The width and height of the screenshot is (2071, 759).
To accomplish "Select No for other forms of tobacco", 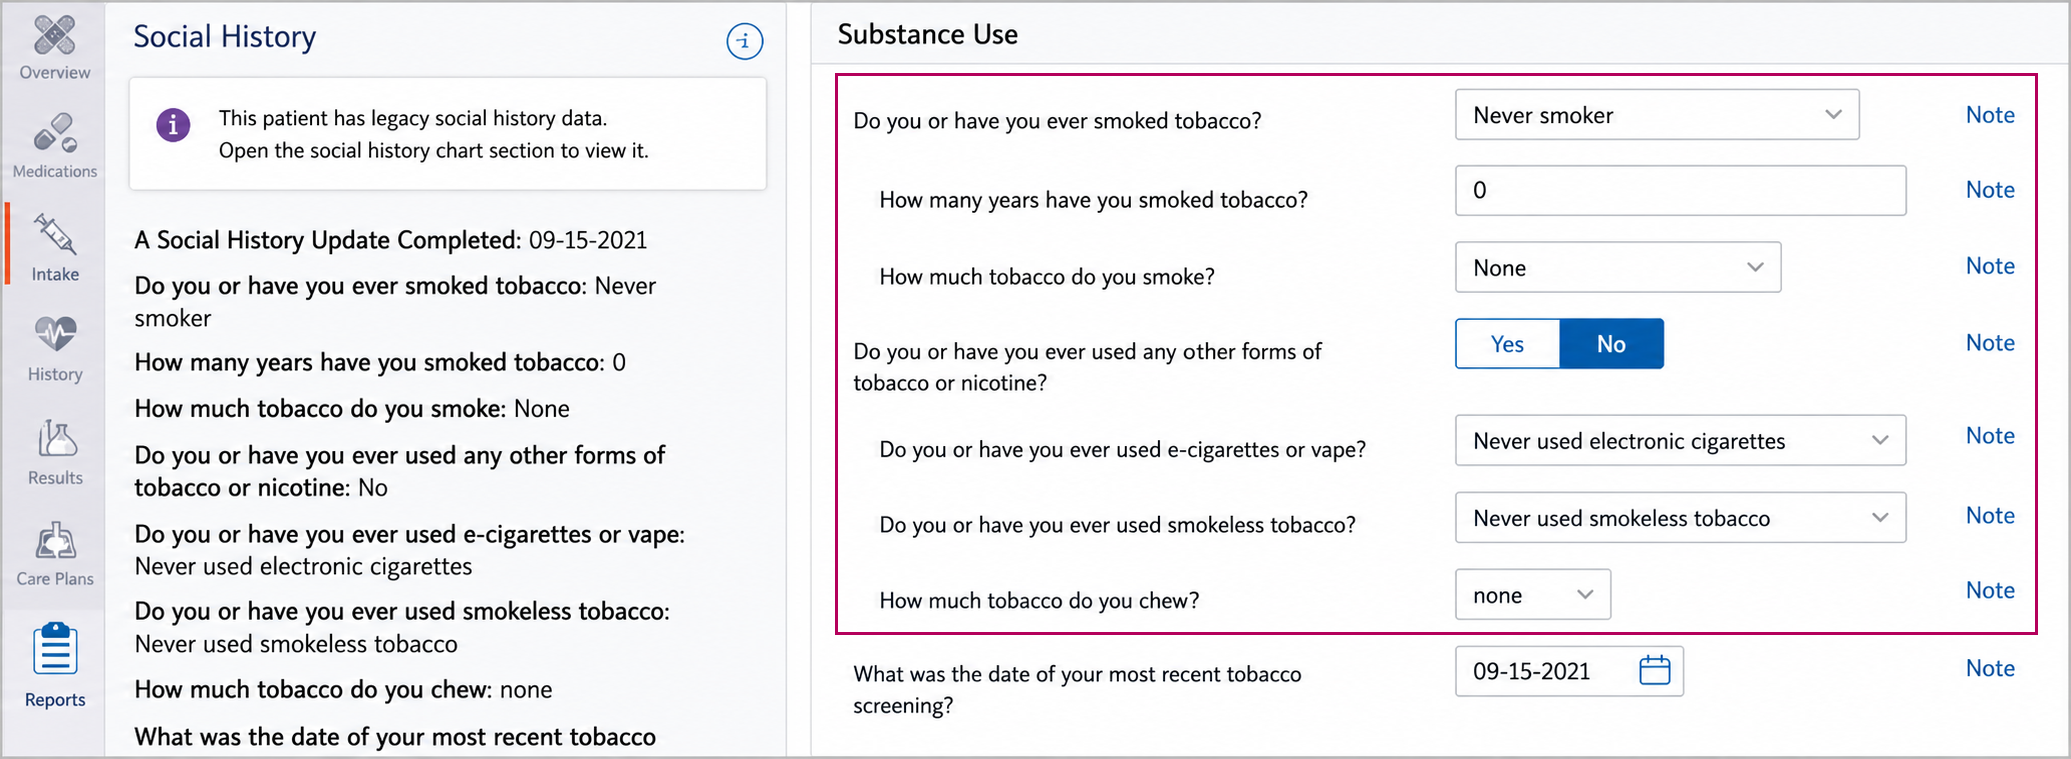I will (x=1611, y=344).
